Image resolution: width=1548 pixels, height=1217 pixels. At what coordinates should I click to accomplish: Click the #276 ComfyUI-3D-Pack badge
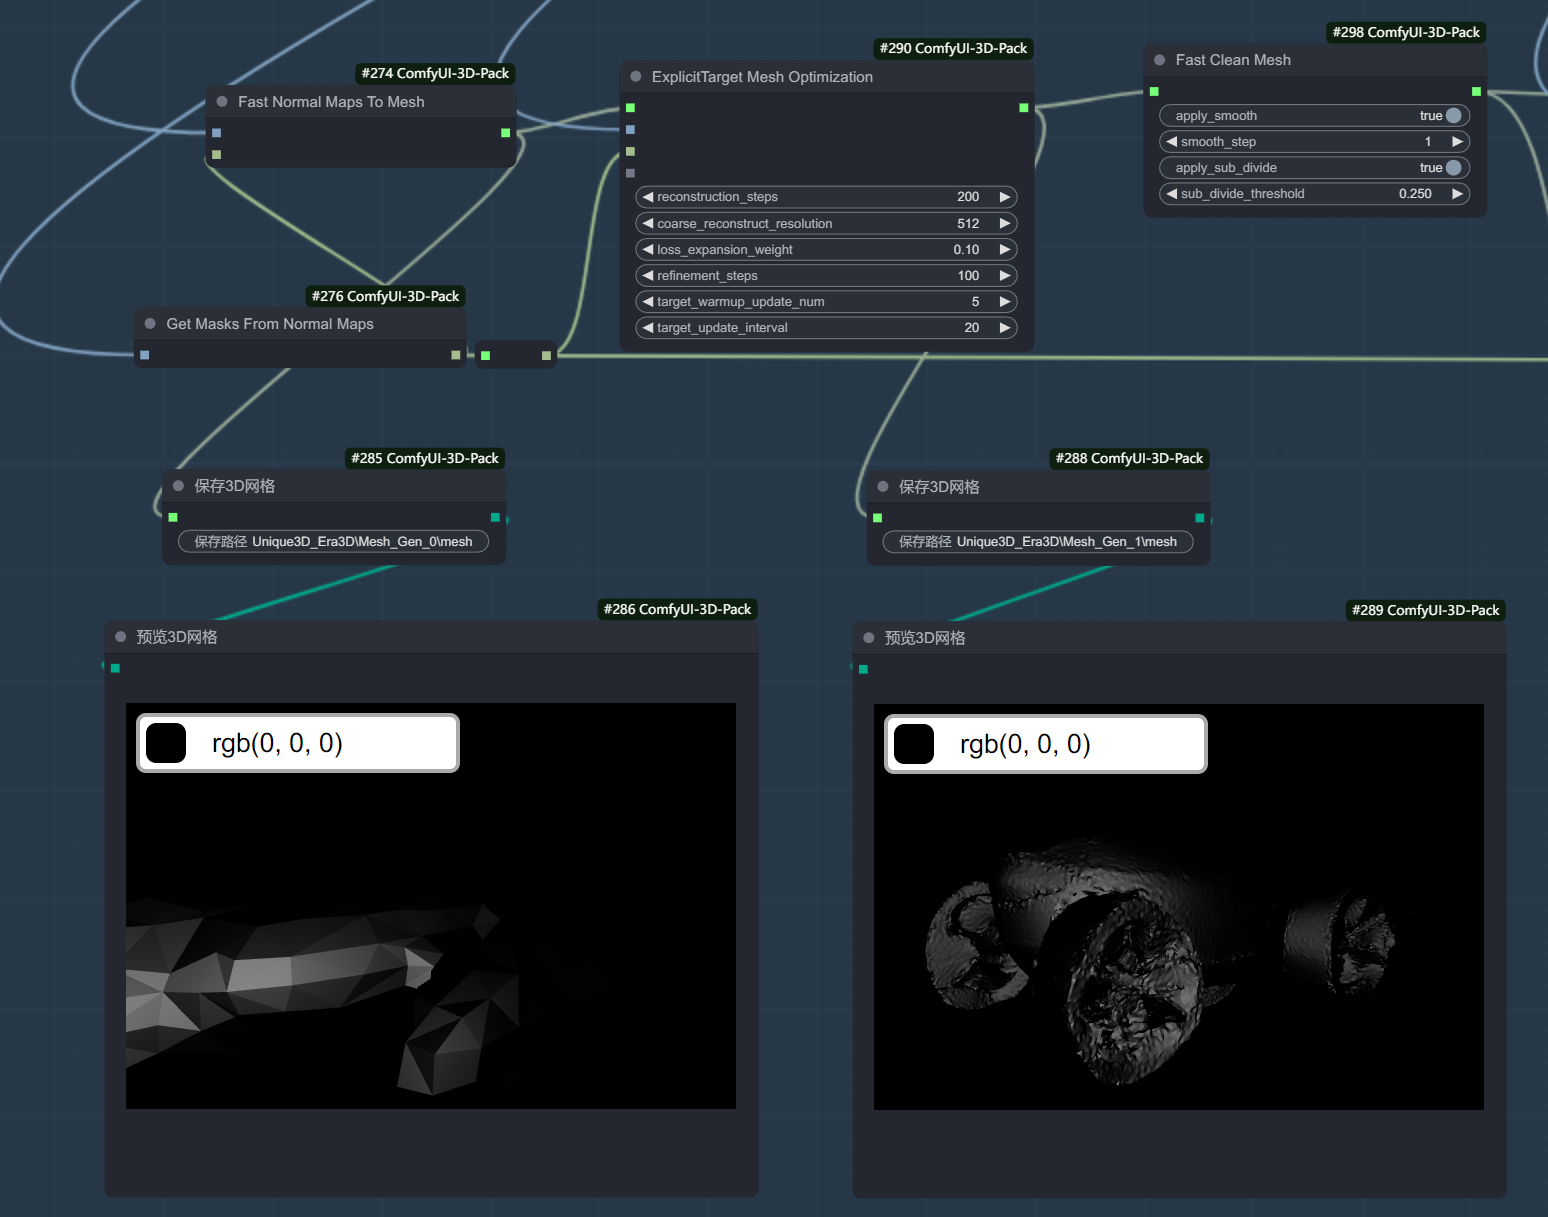point(385,296)
